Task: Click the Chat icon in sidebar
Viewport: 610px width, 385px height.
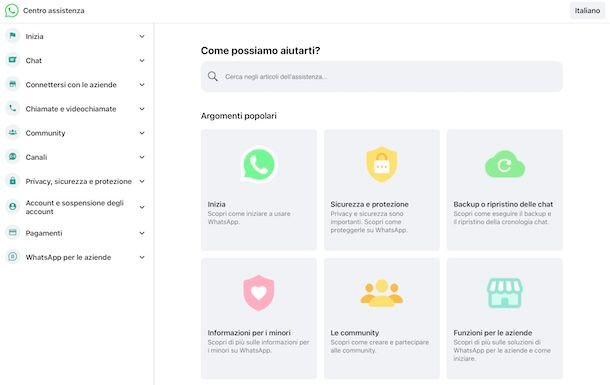Action: pyautogui.click(x=12, y=60)
